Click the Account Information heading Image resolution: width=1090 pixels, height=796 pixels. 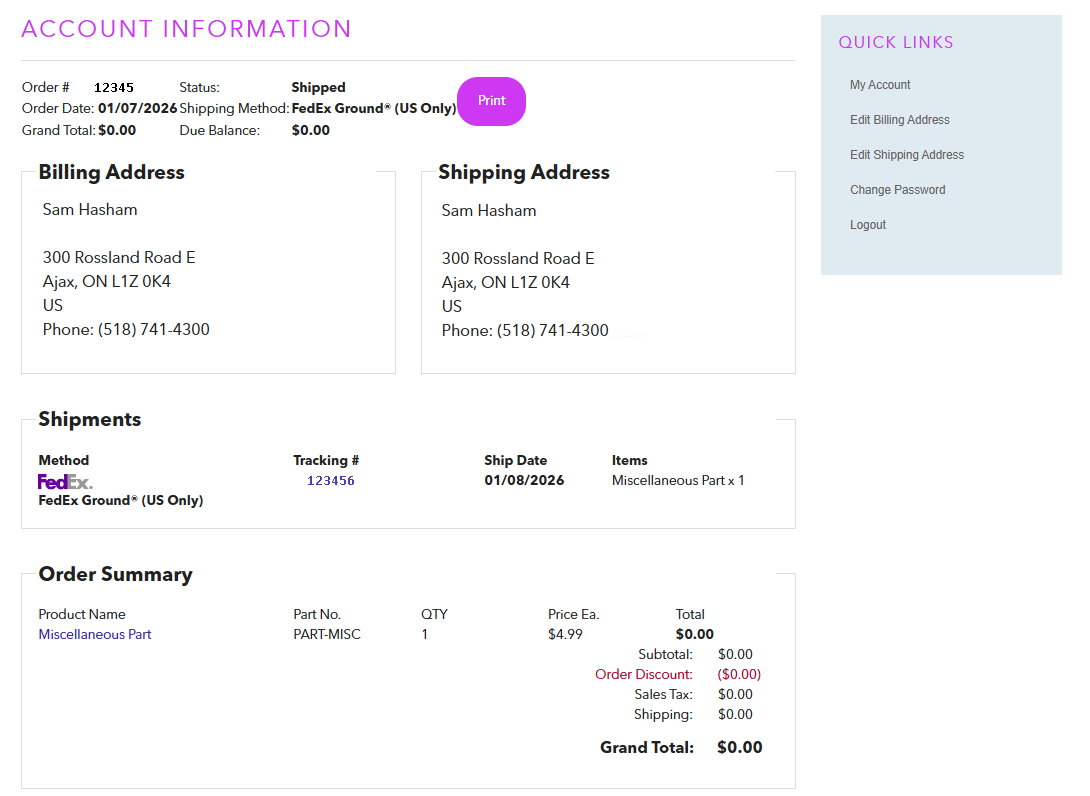(186, 29)
